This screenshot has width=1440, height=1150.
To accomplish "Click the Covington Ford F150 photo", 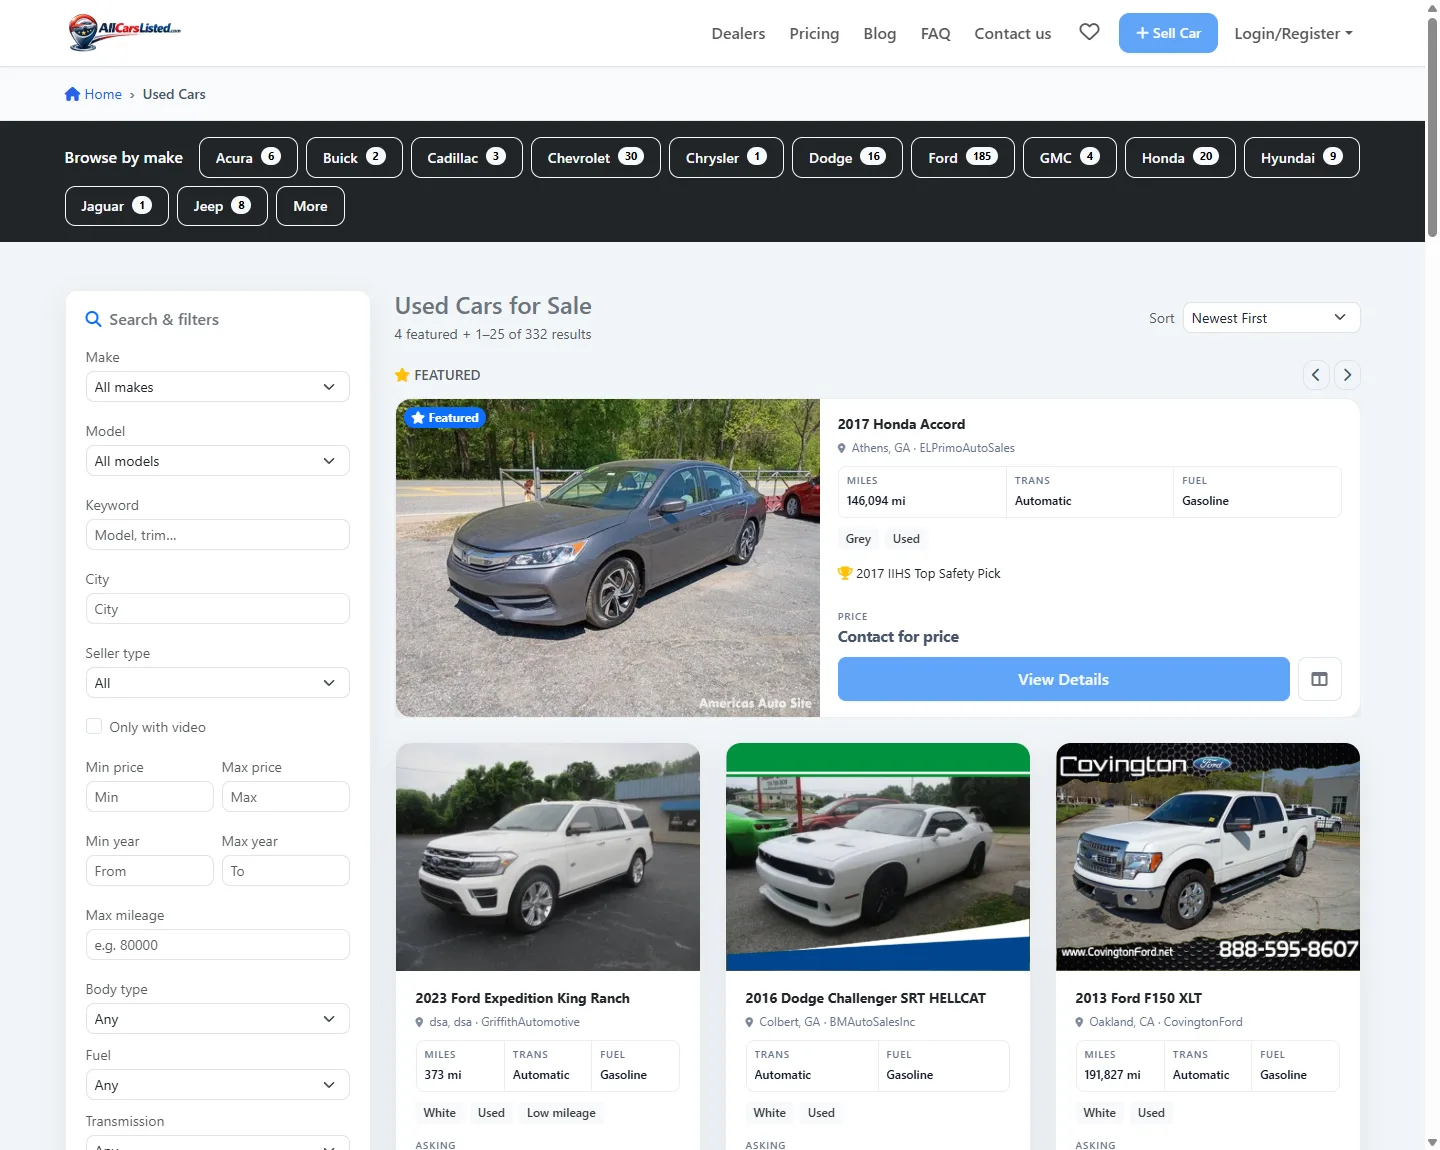I will point(1208,857).
